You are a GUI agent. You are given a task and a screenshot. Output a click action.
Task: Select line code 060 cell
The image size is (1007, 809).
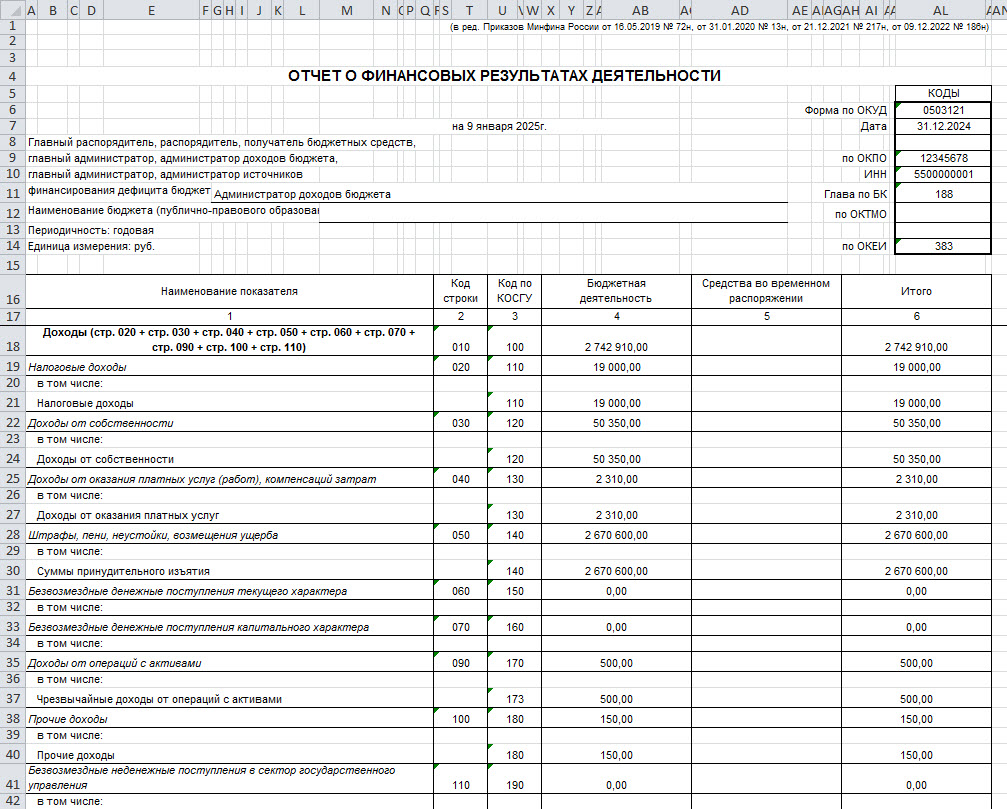460,591
